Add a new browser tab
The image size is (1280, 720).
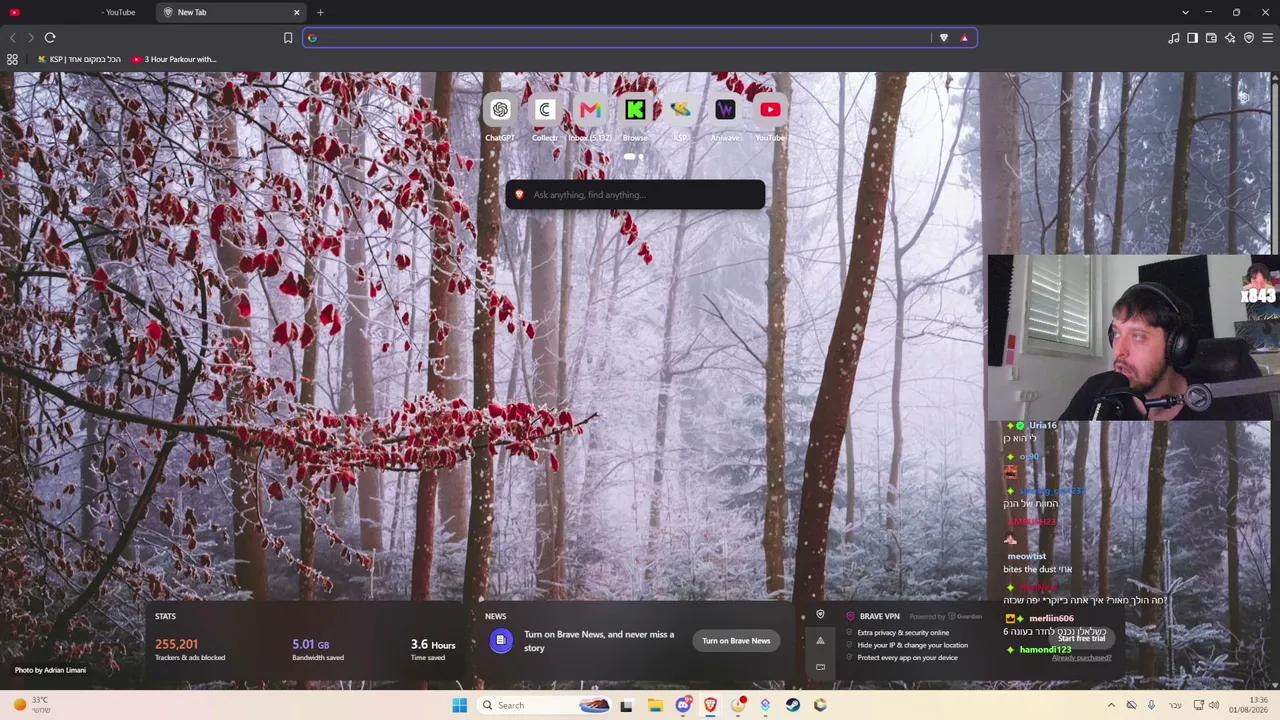coord(320,12)
